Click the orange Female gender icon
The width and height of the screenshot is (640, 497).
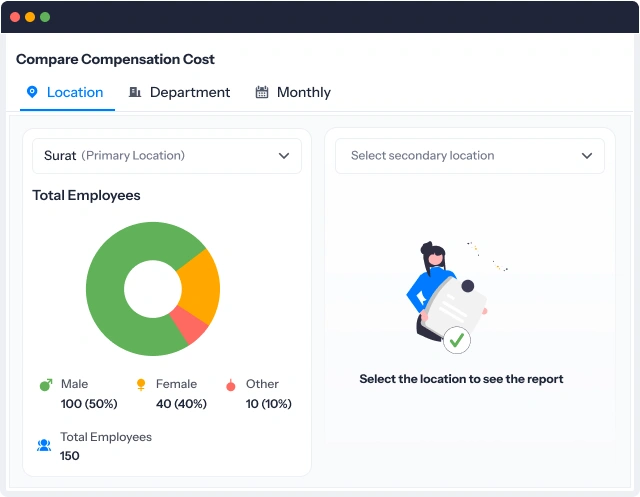[x=141, y=384]
